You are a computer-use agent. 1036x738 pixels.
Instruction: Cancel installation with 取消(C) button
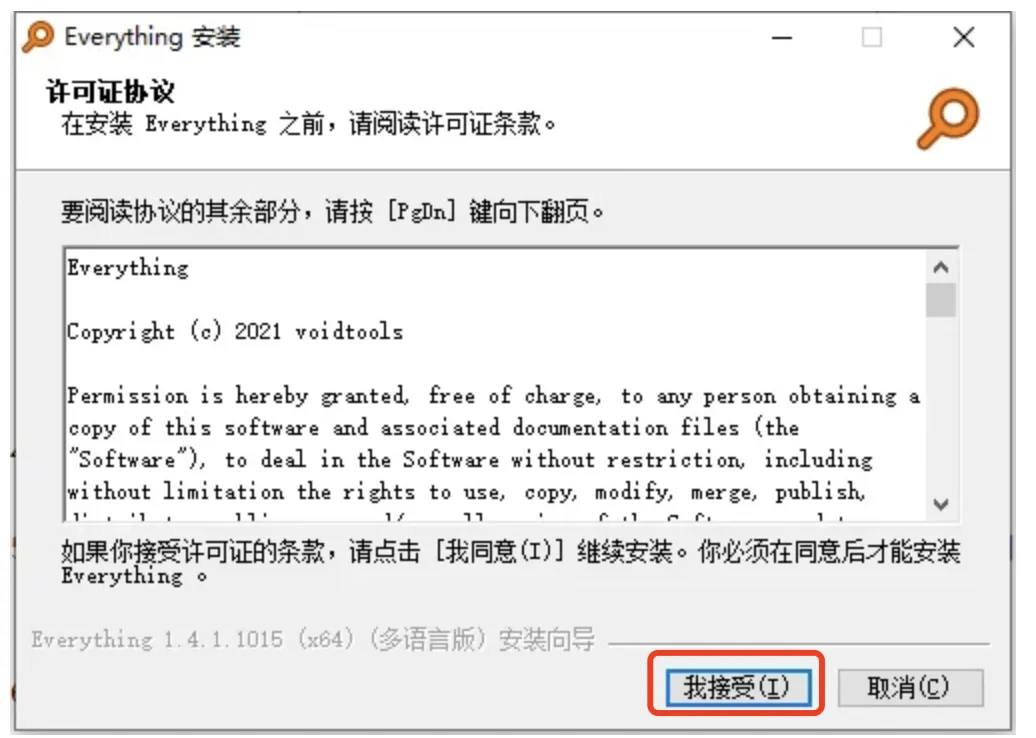tap(910, 688)
